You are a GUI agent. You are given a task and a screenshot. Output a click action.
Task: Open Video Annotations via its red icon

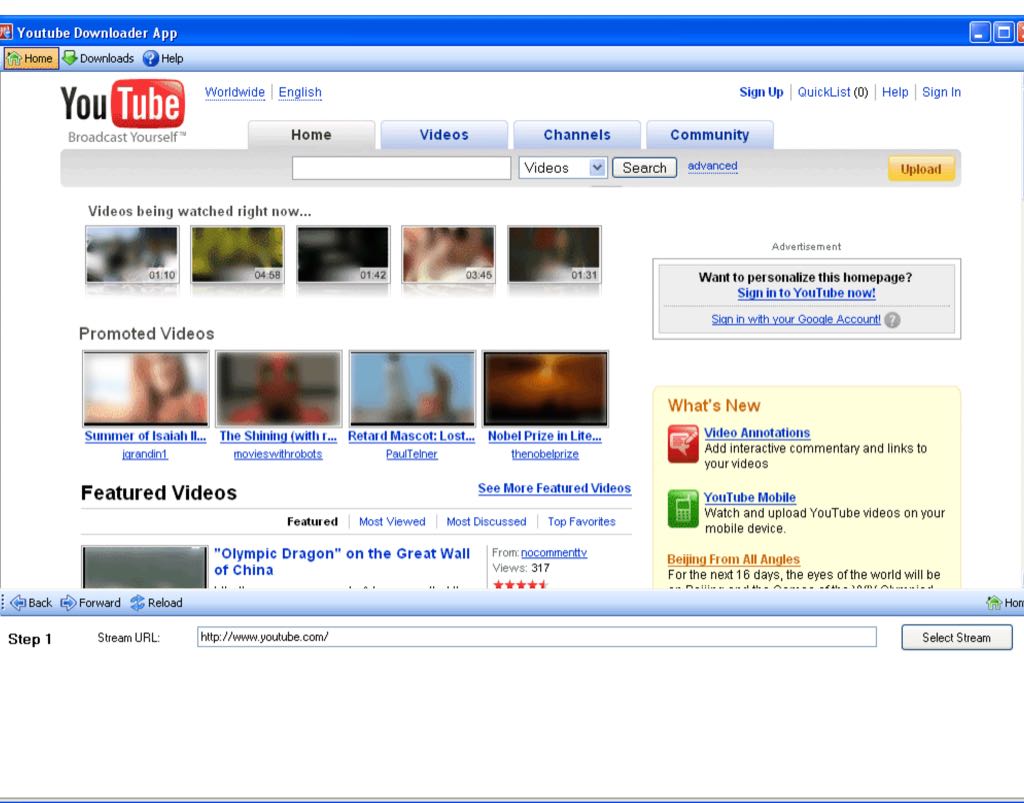click(683, 446)
